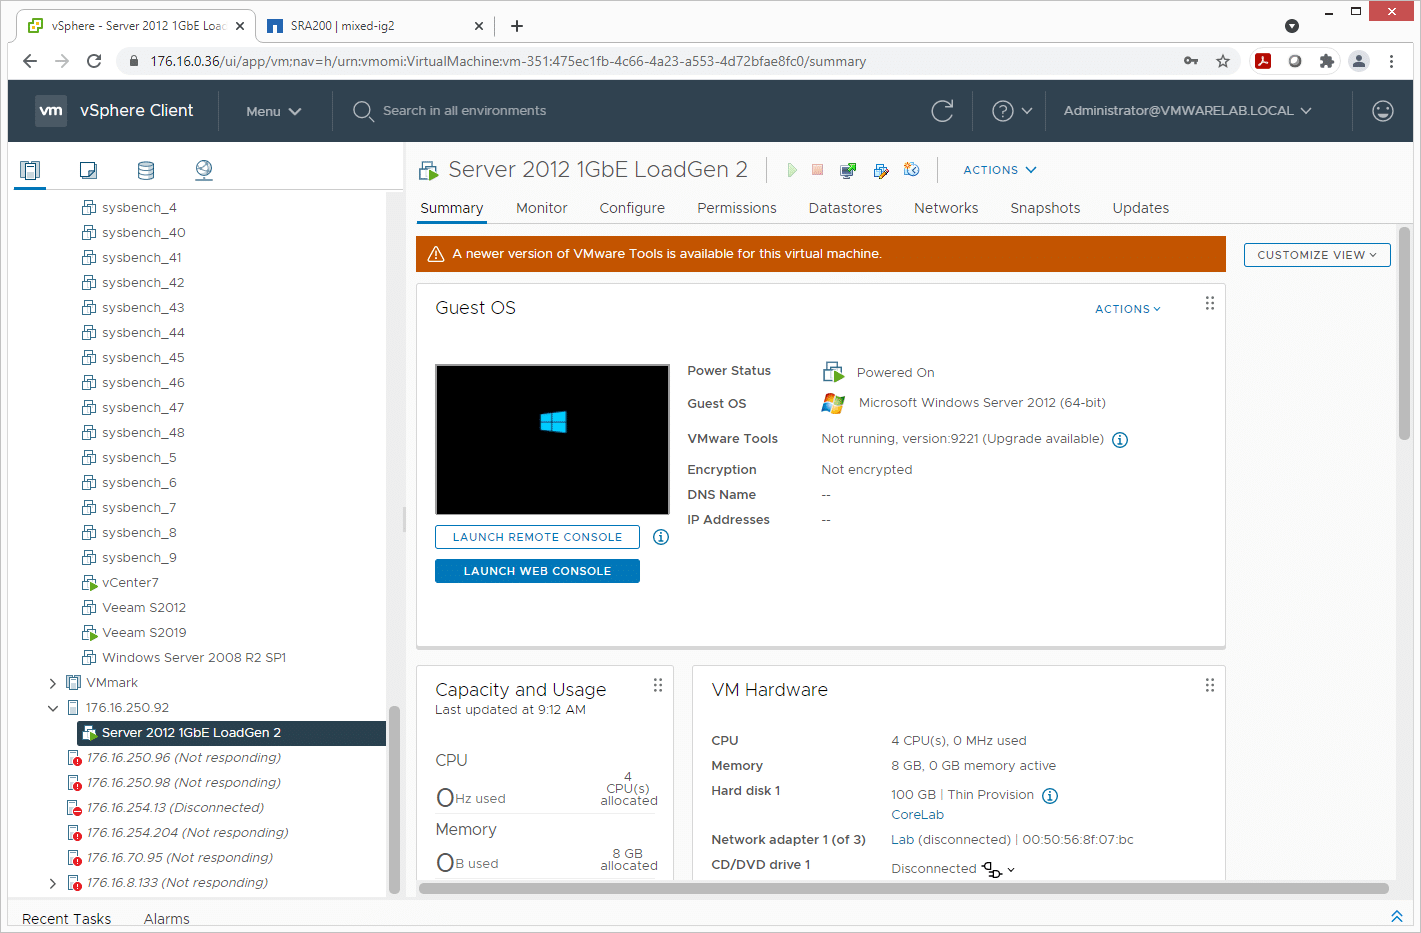Click info icon next to Thin Provision
The image size is (1421, 933).
tap(1050, 796)
